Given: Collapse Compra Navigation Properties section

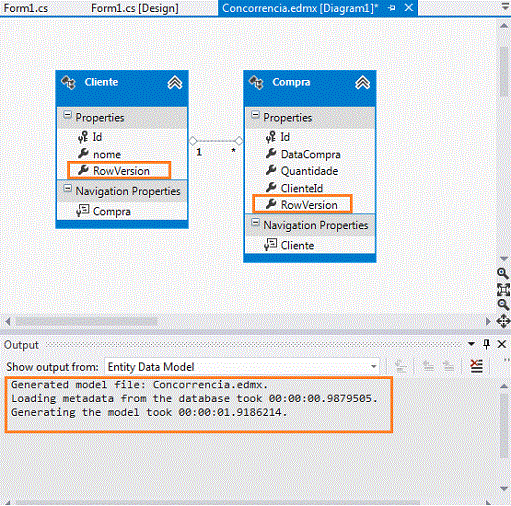Looking at the screenshot, I should 255,223.
